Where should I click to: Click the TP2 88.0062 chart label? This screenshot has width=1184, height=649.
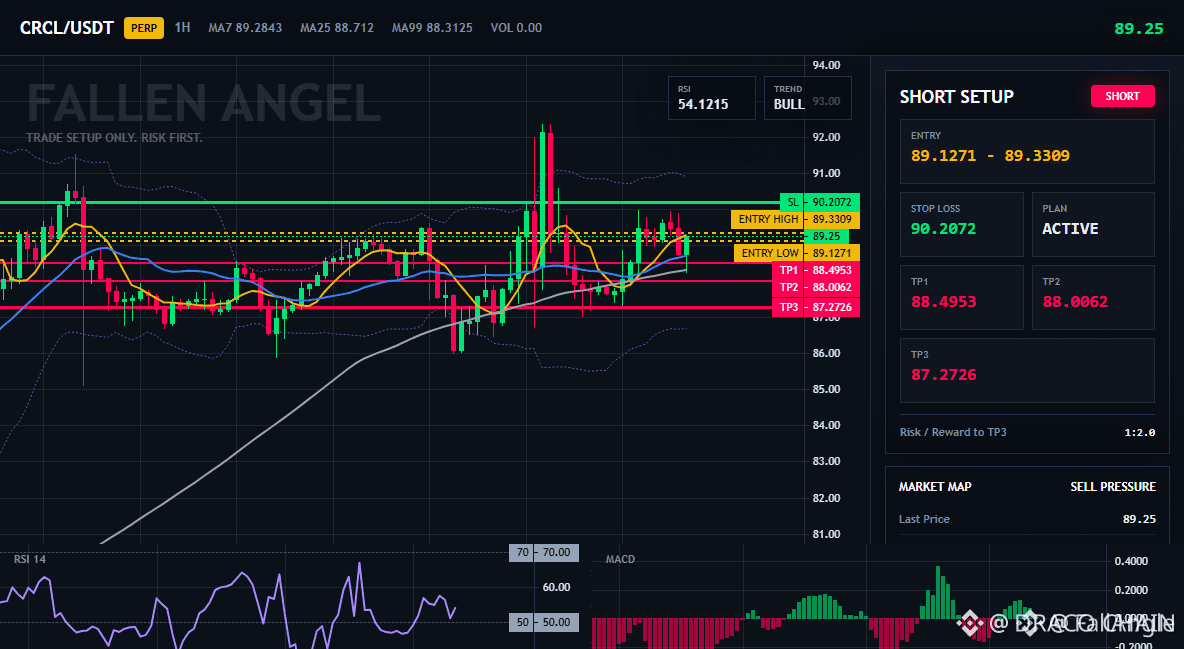point(816,287)
